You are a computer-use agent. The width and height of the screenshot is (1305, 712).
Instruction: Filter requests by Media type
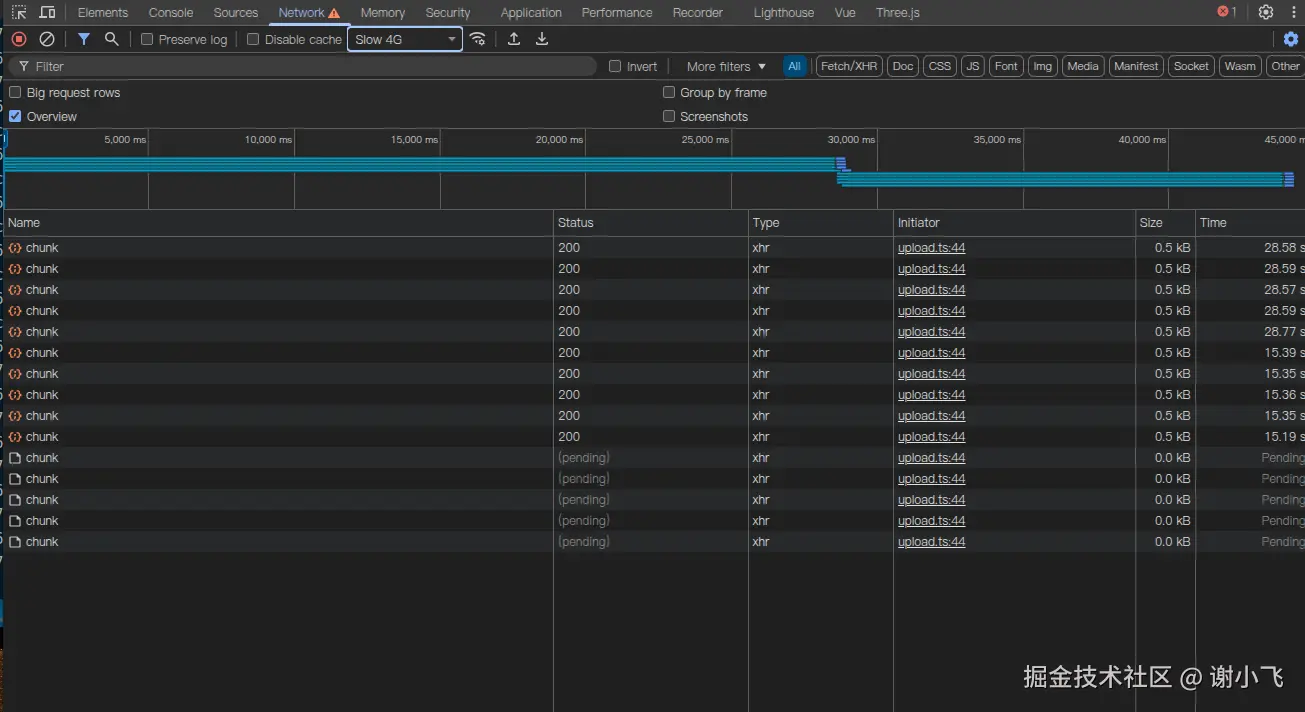click(1083, 66)
